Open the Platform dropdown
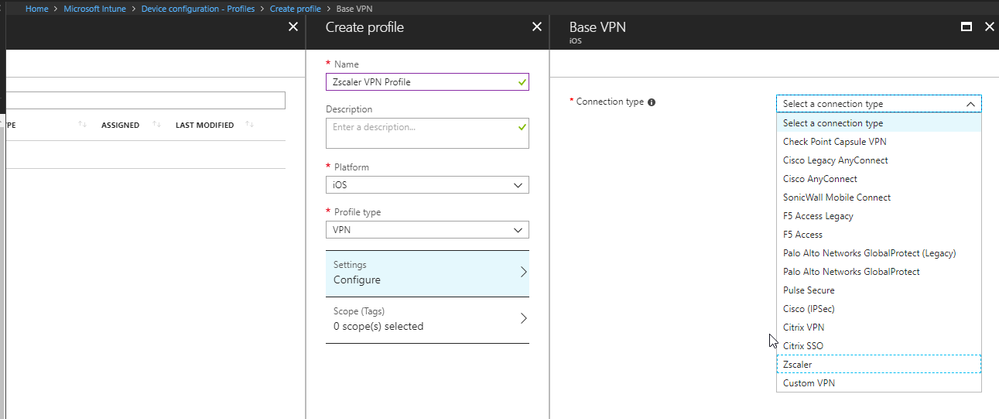The image size is (999, 419). [427, 185]
